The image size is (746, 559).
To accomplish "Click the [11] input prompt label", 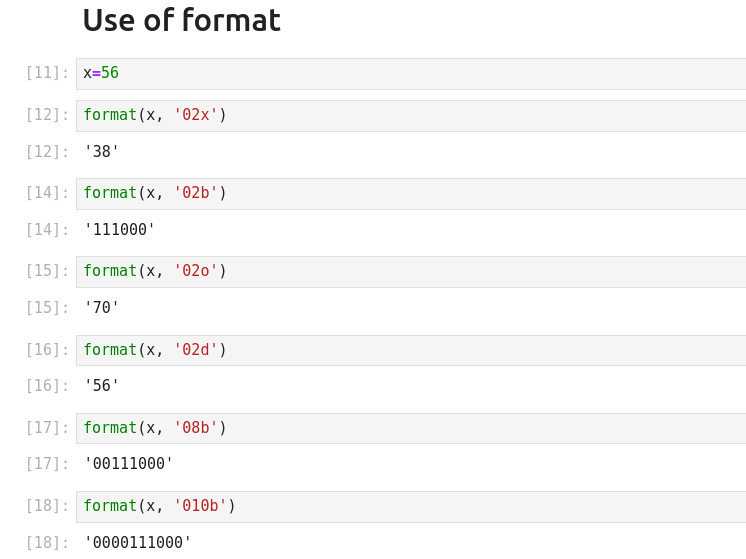I will pyautogui.click(x=47, y=73).
